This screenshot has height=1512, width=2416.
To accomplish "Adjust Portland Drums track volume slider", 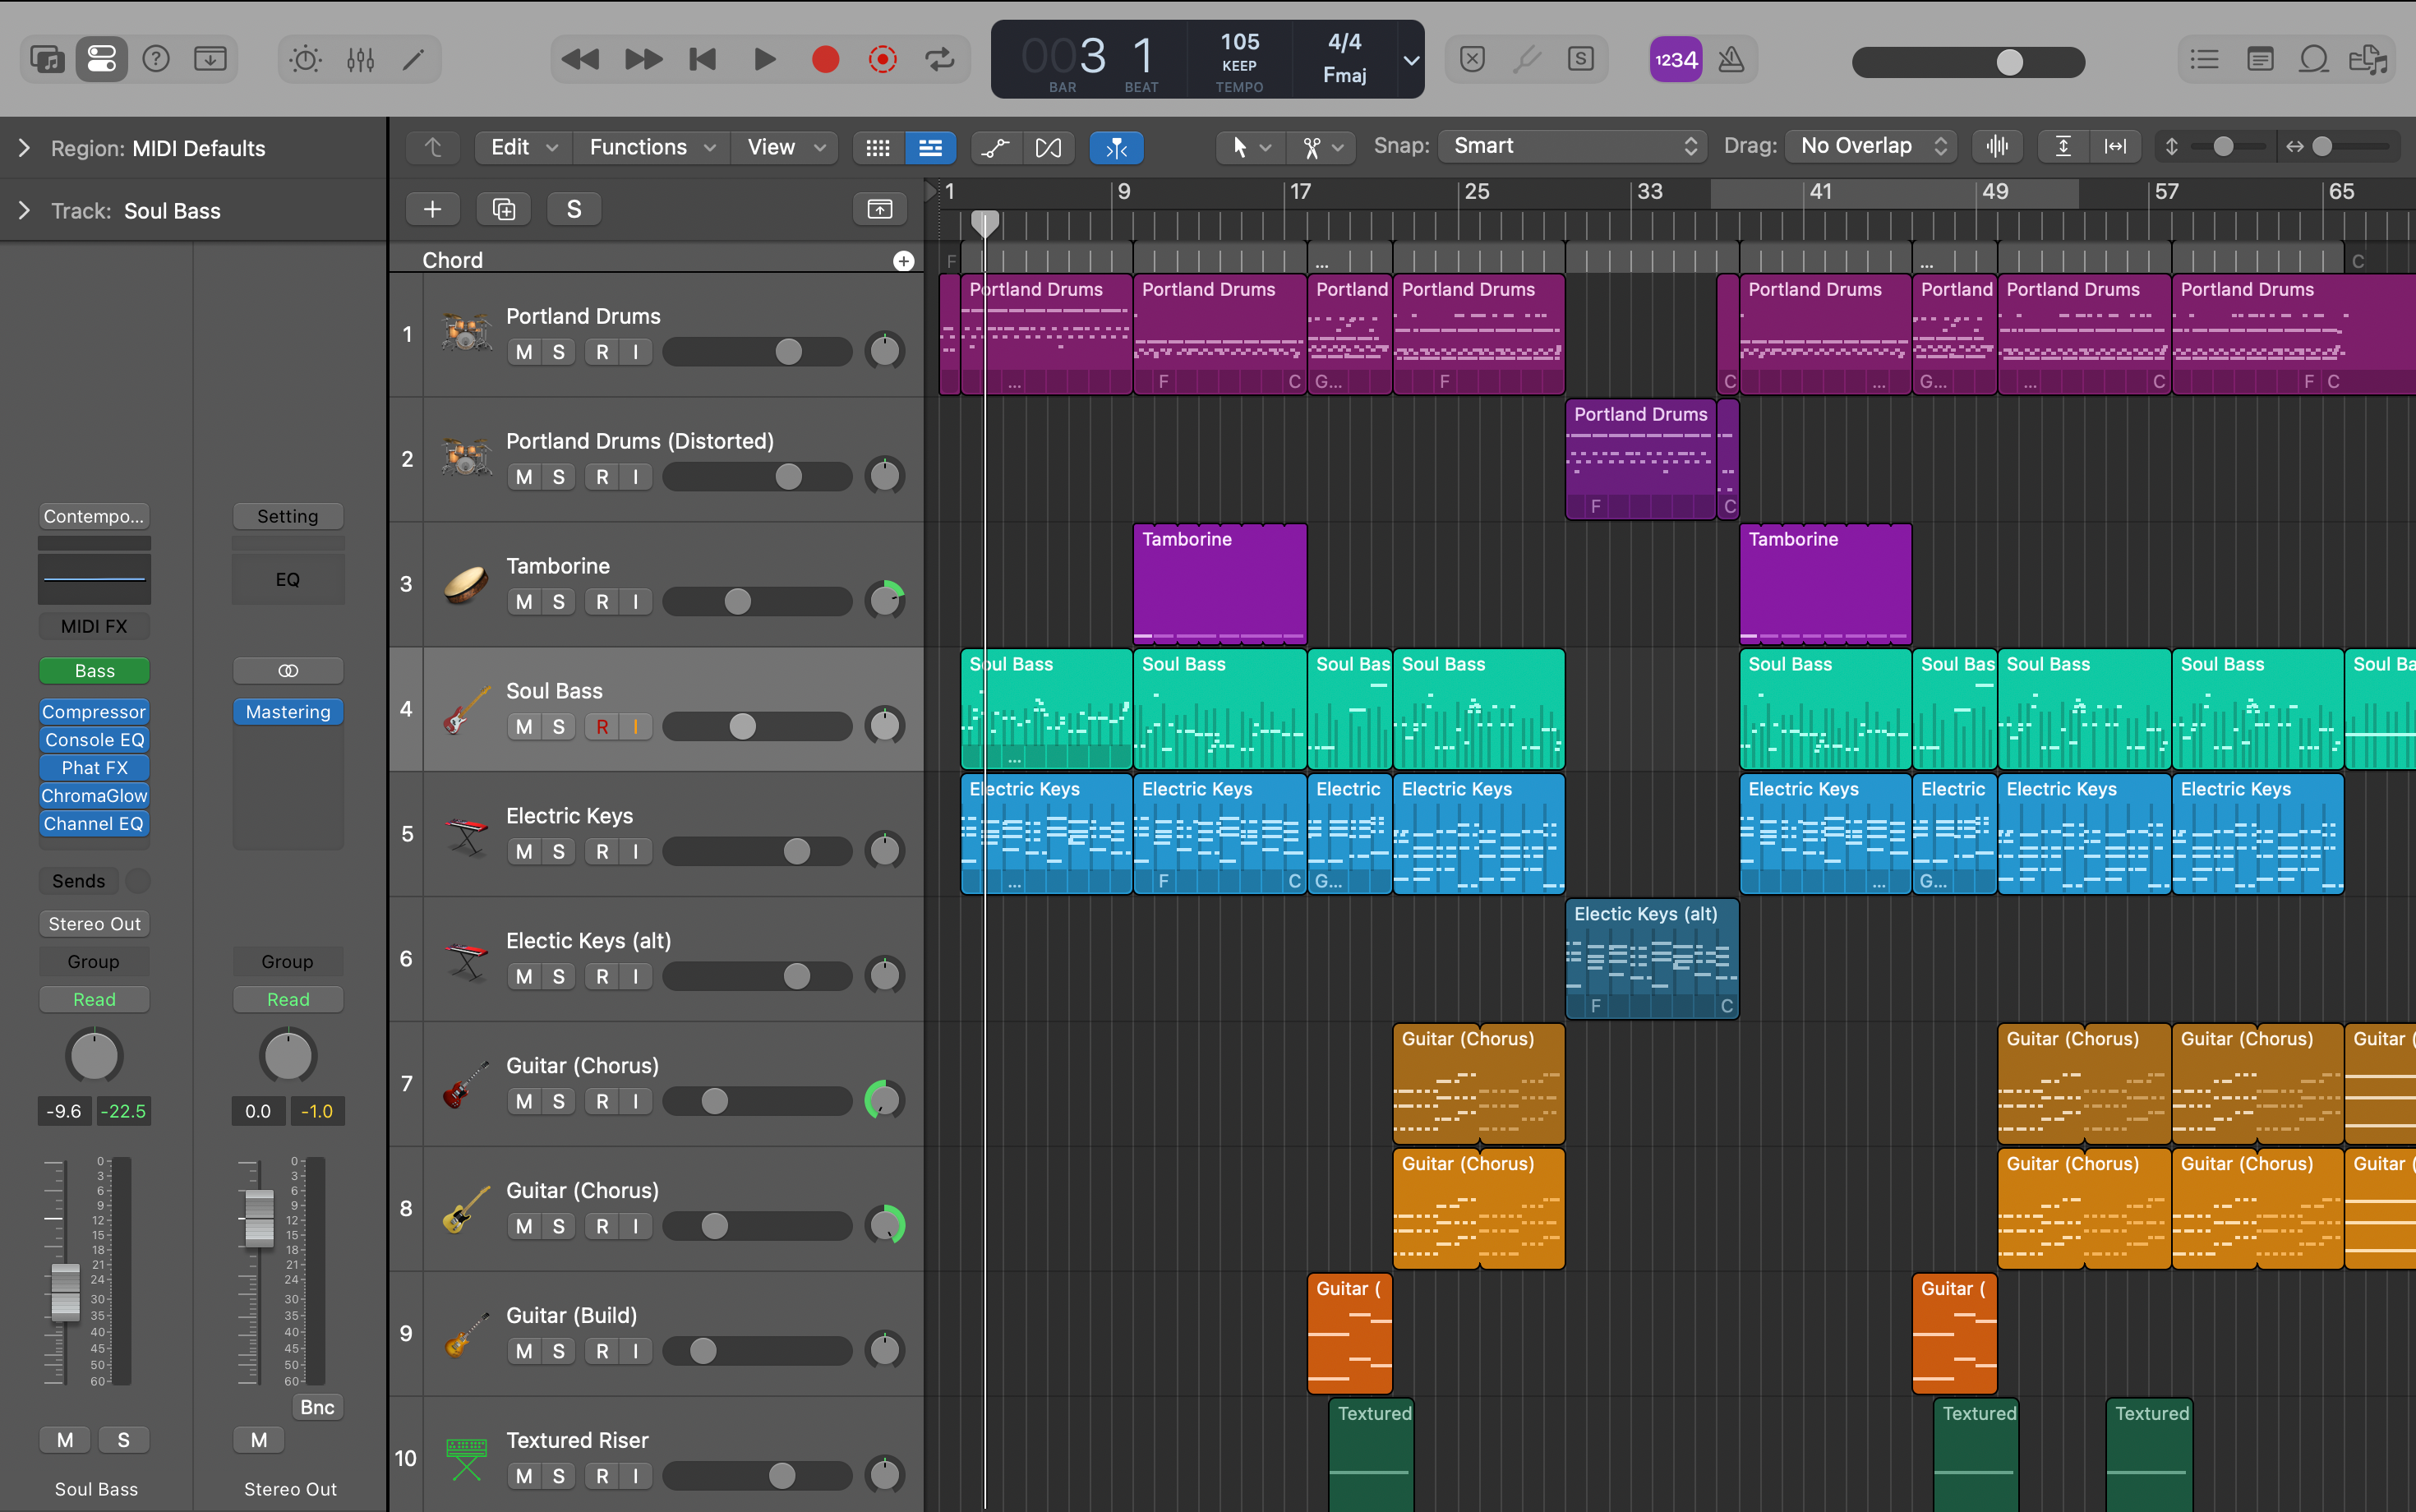I will click(788, 352).
